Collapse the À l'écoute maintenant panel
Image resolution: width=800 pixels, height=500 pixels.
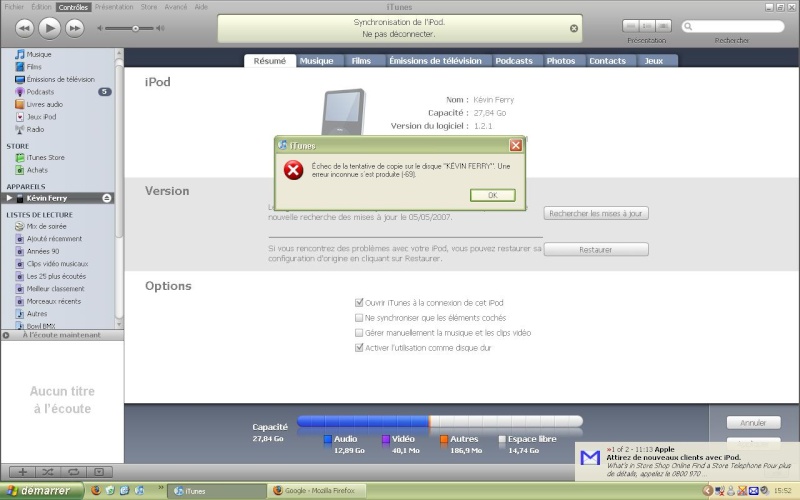(6, 335)
